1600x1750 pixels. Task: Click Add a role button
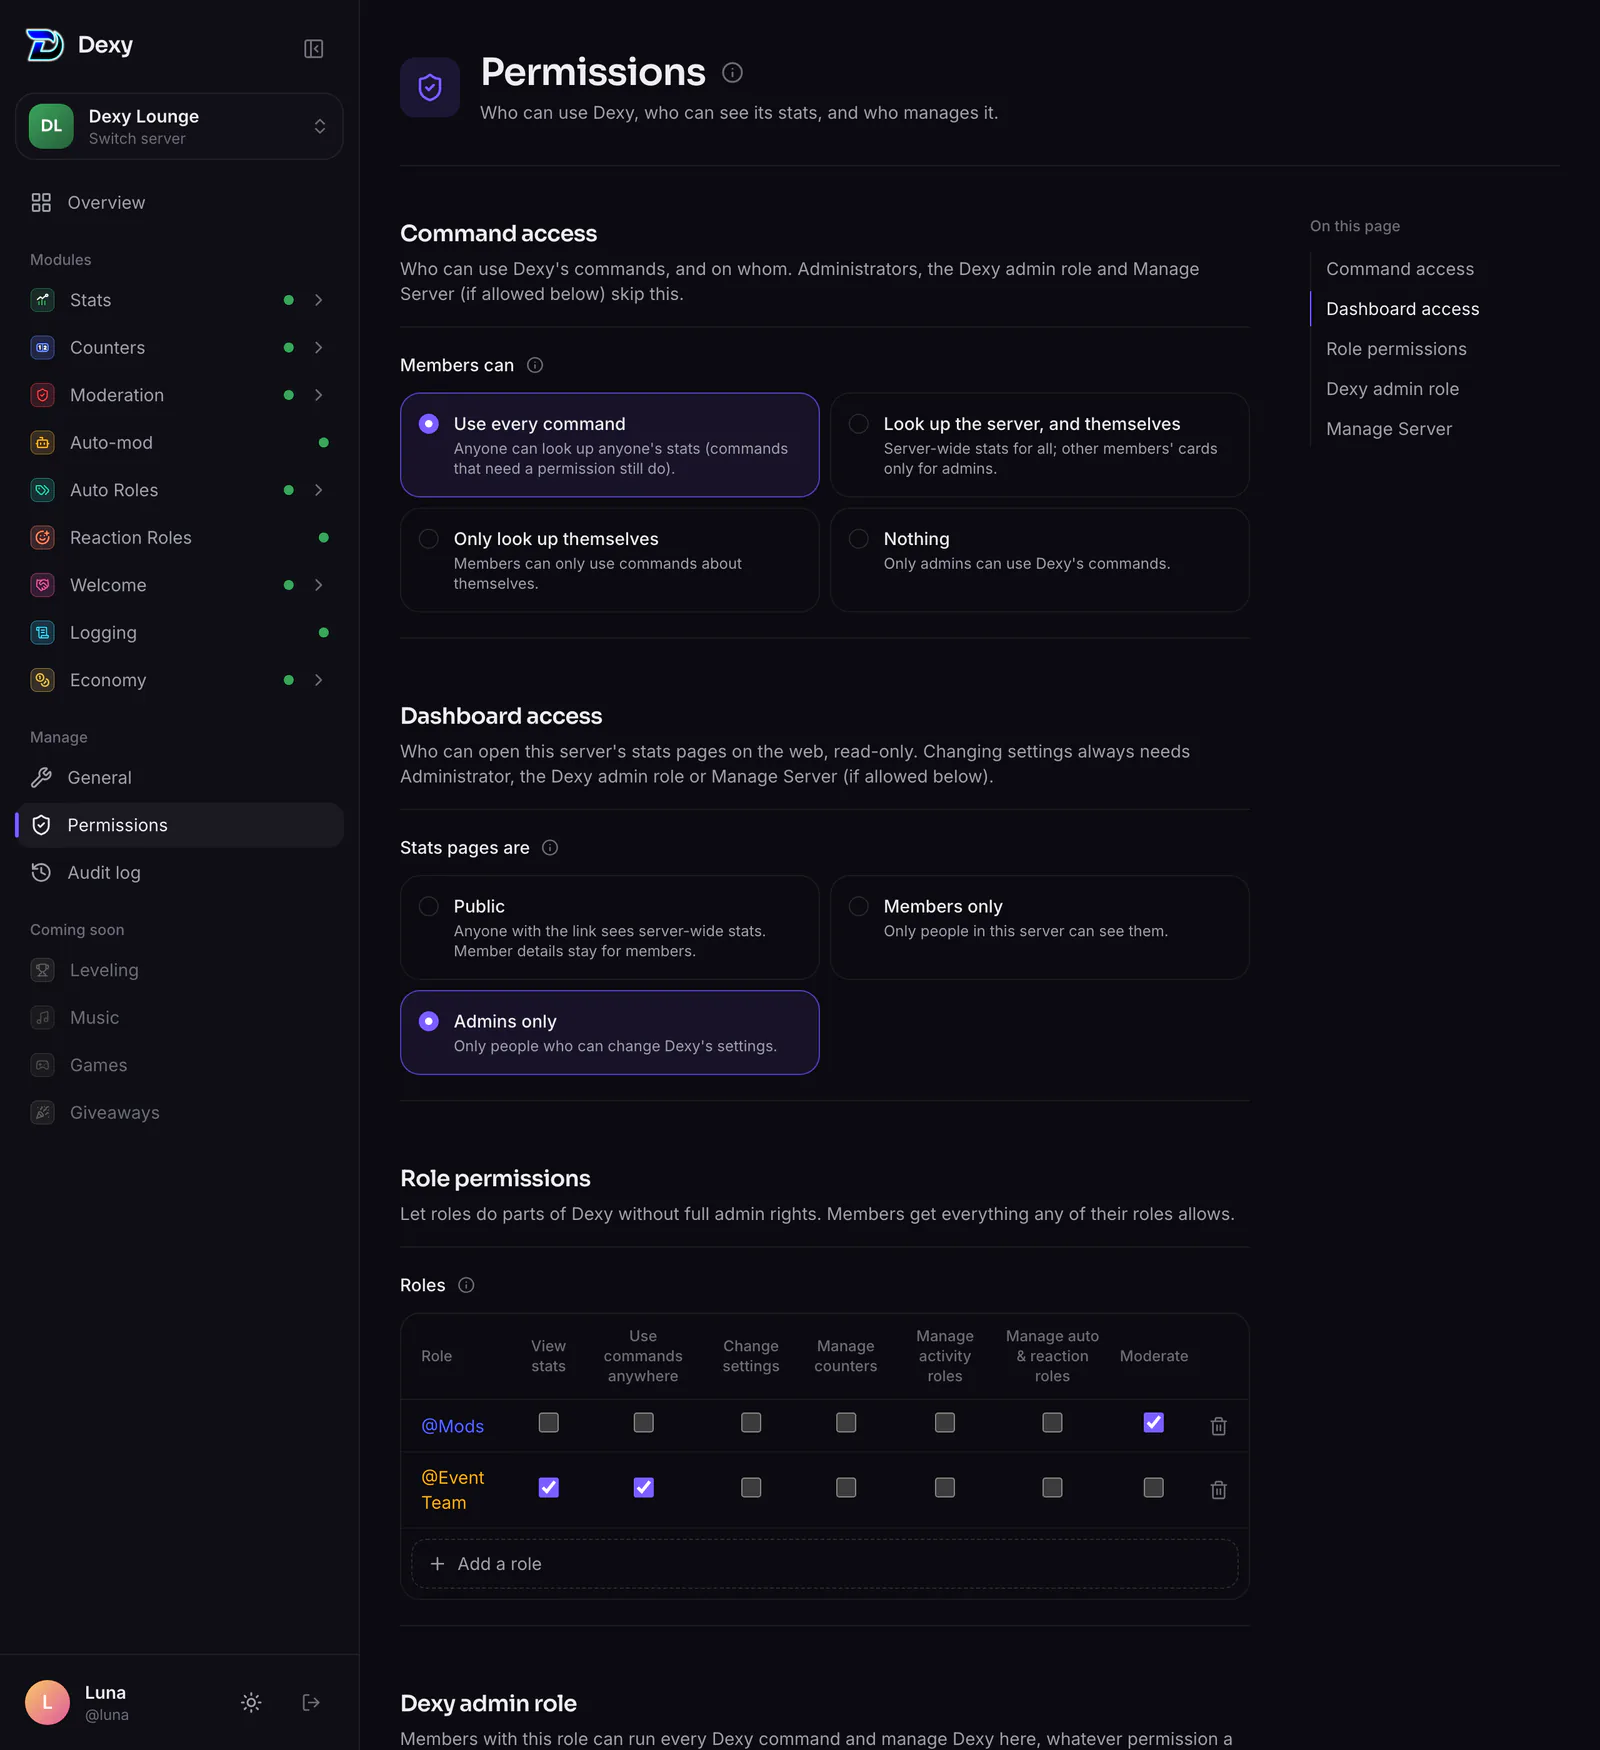pos(824,1563)
